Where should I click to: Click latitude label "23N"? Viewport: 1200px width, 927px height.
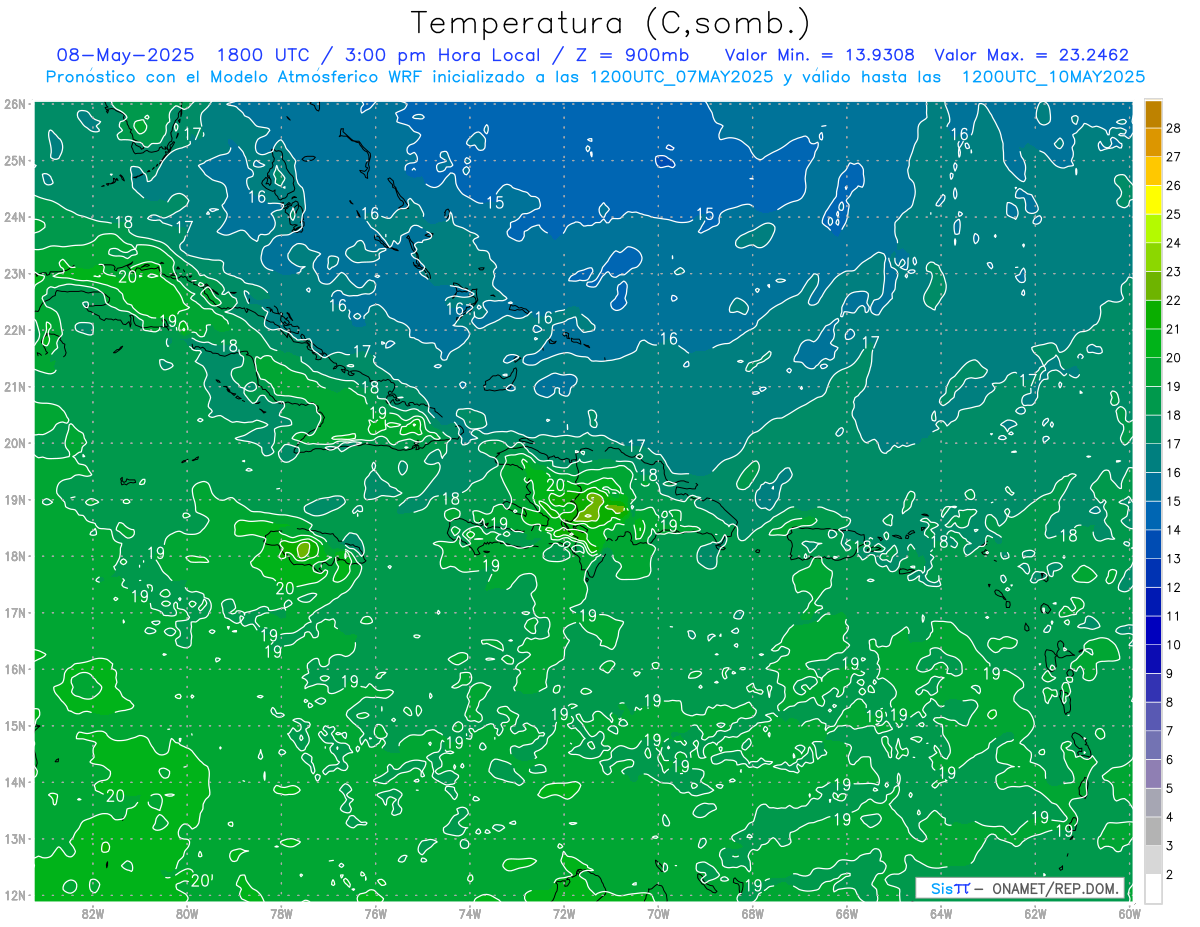tap(15, 273)
